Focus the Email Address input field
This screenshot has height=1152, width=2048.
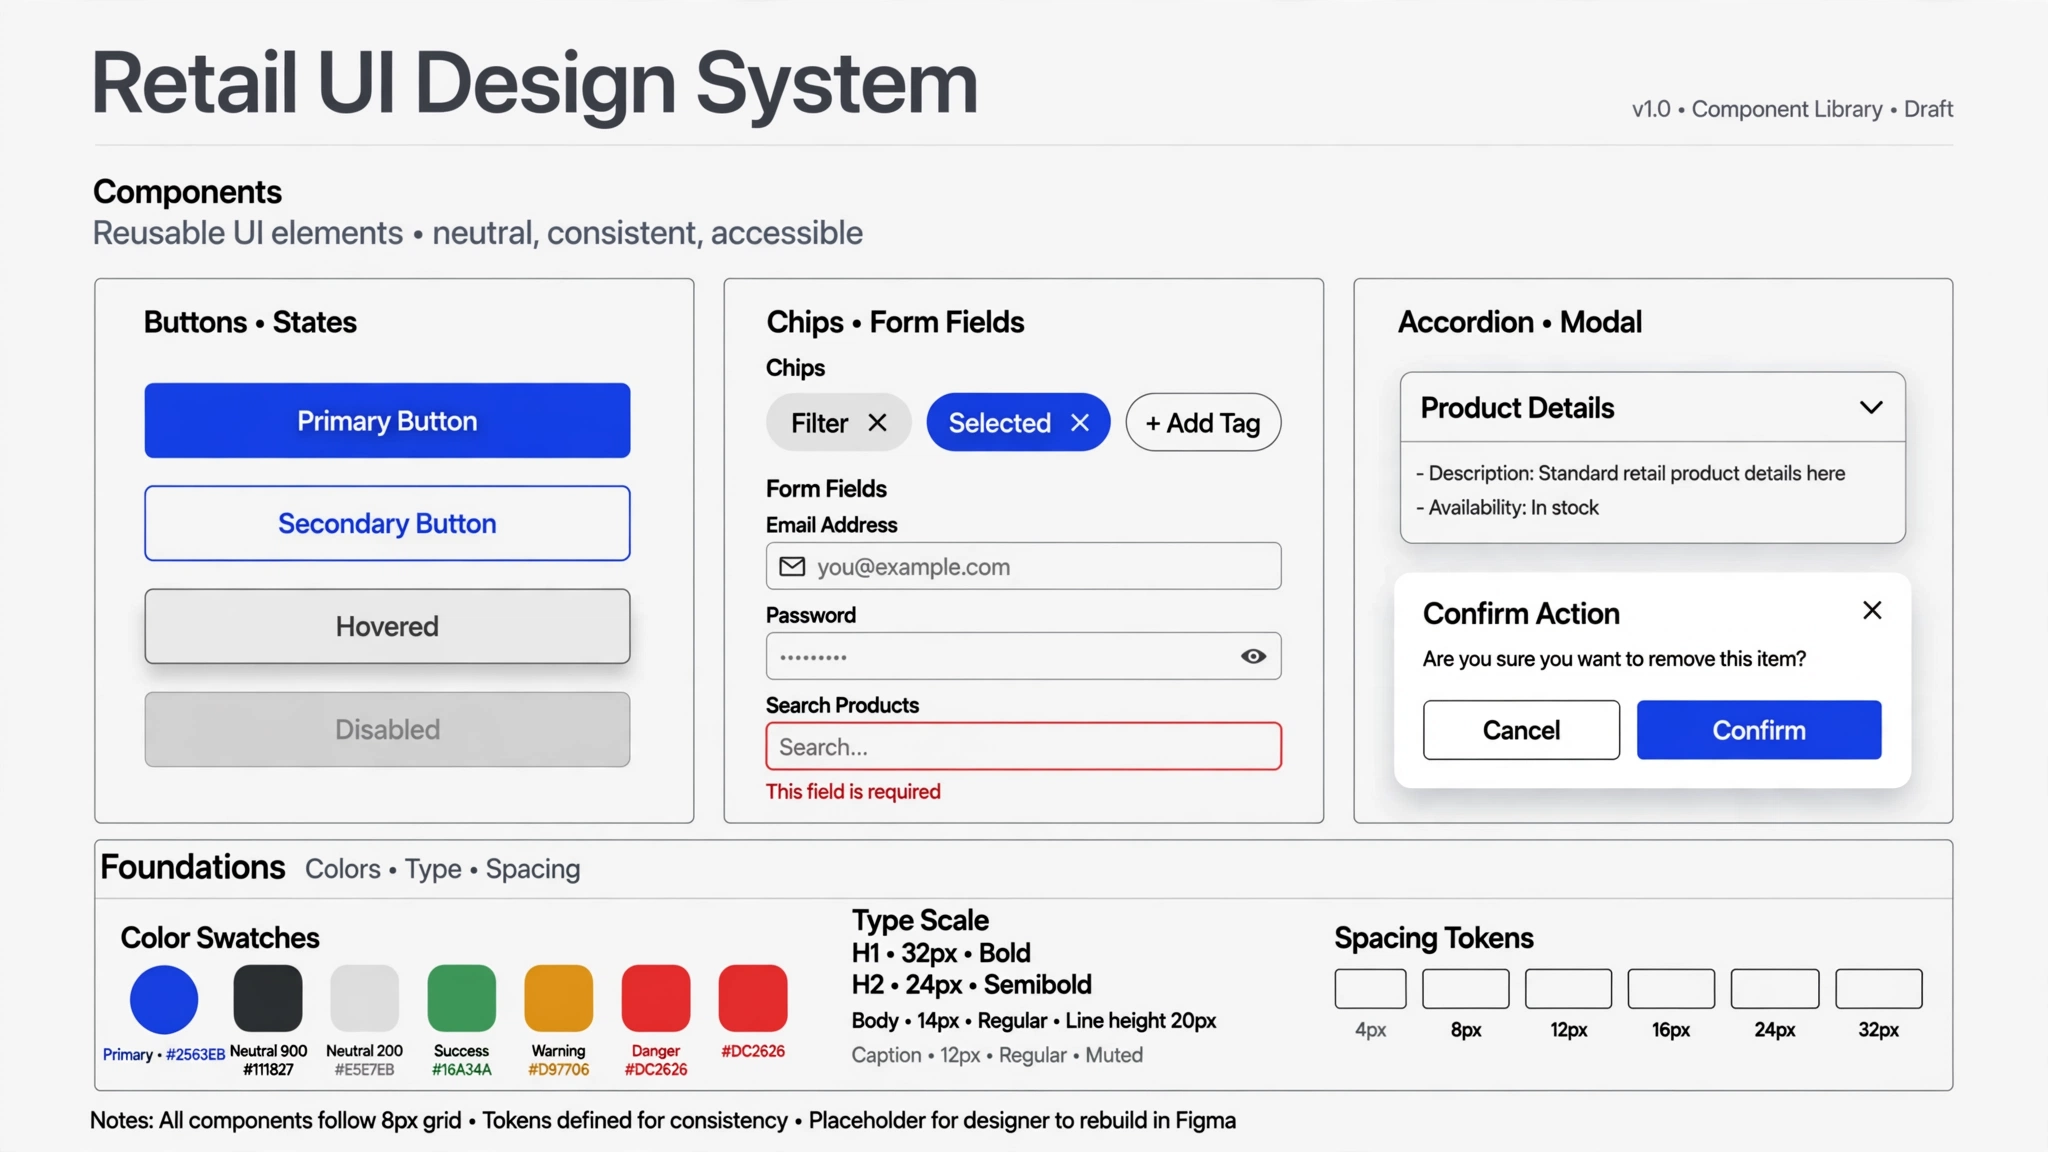pos(1023,566)
